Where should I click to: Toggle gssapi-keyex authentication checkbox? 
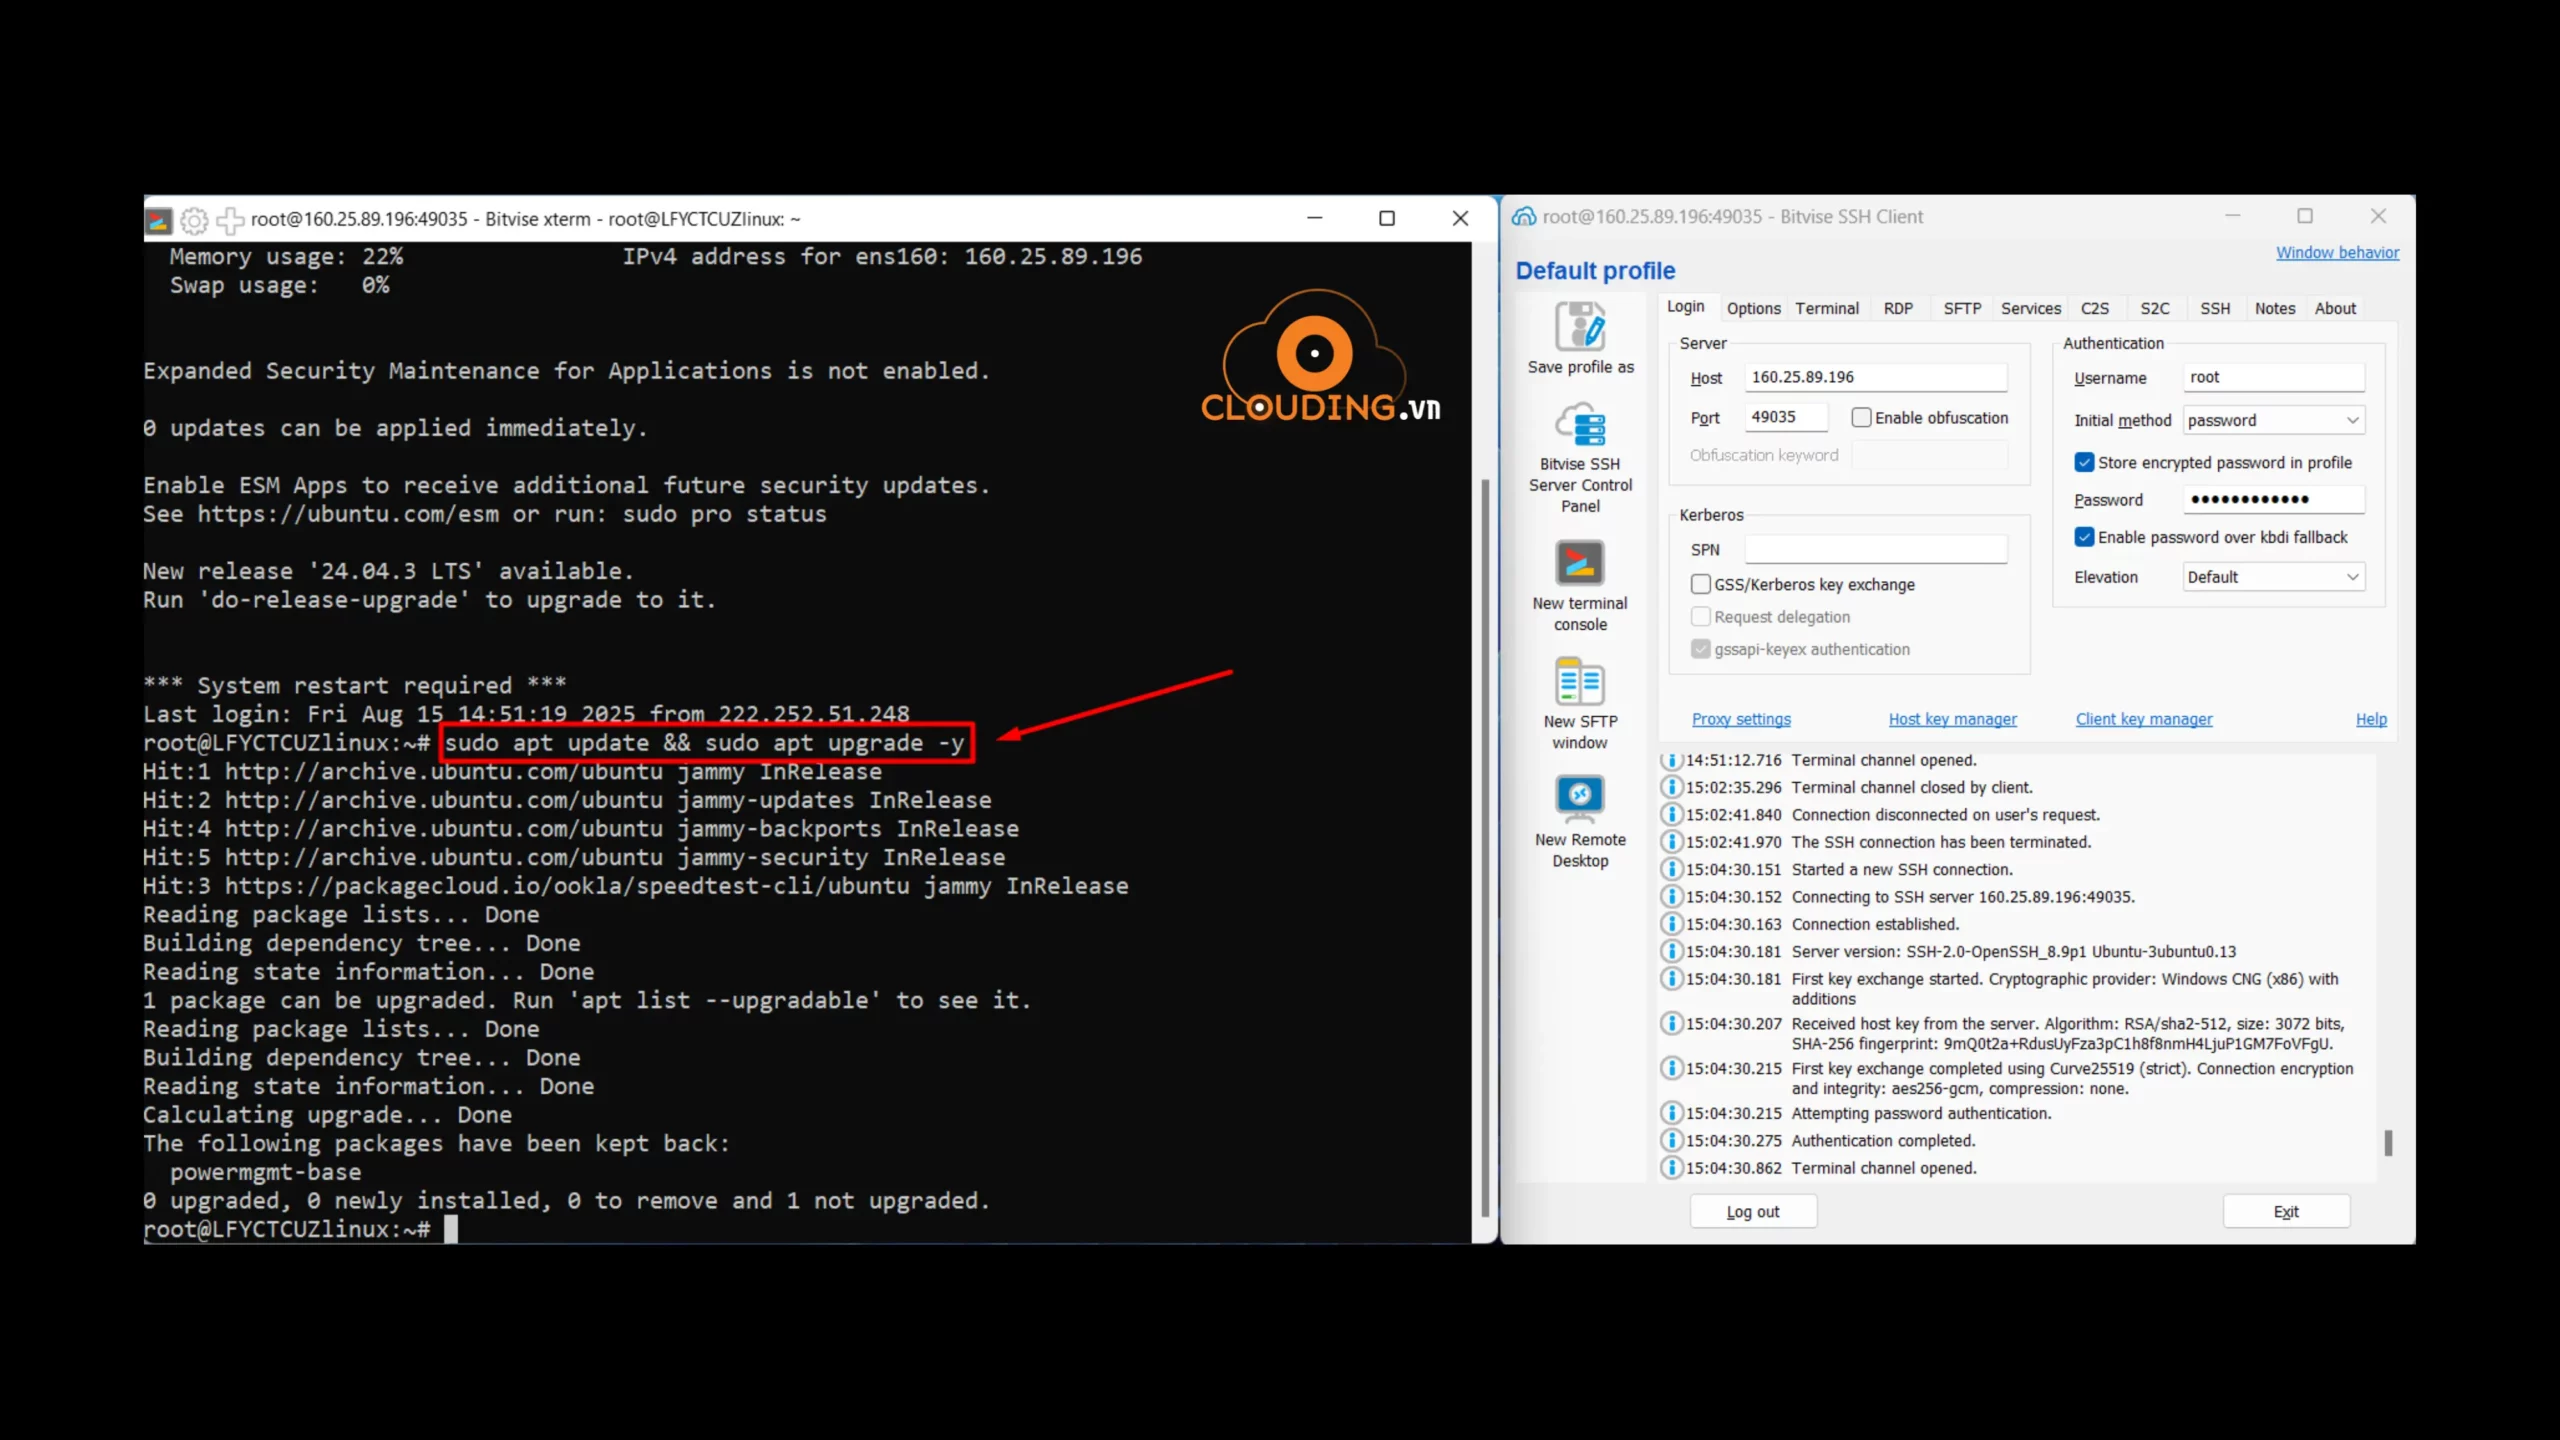1700,650
